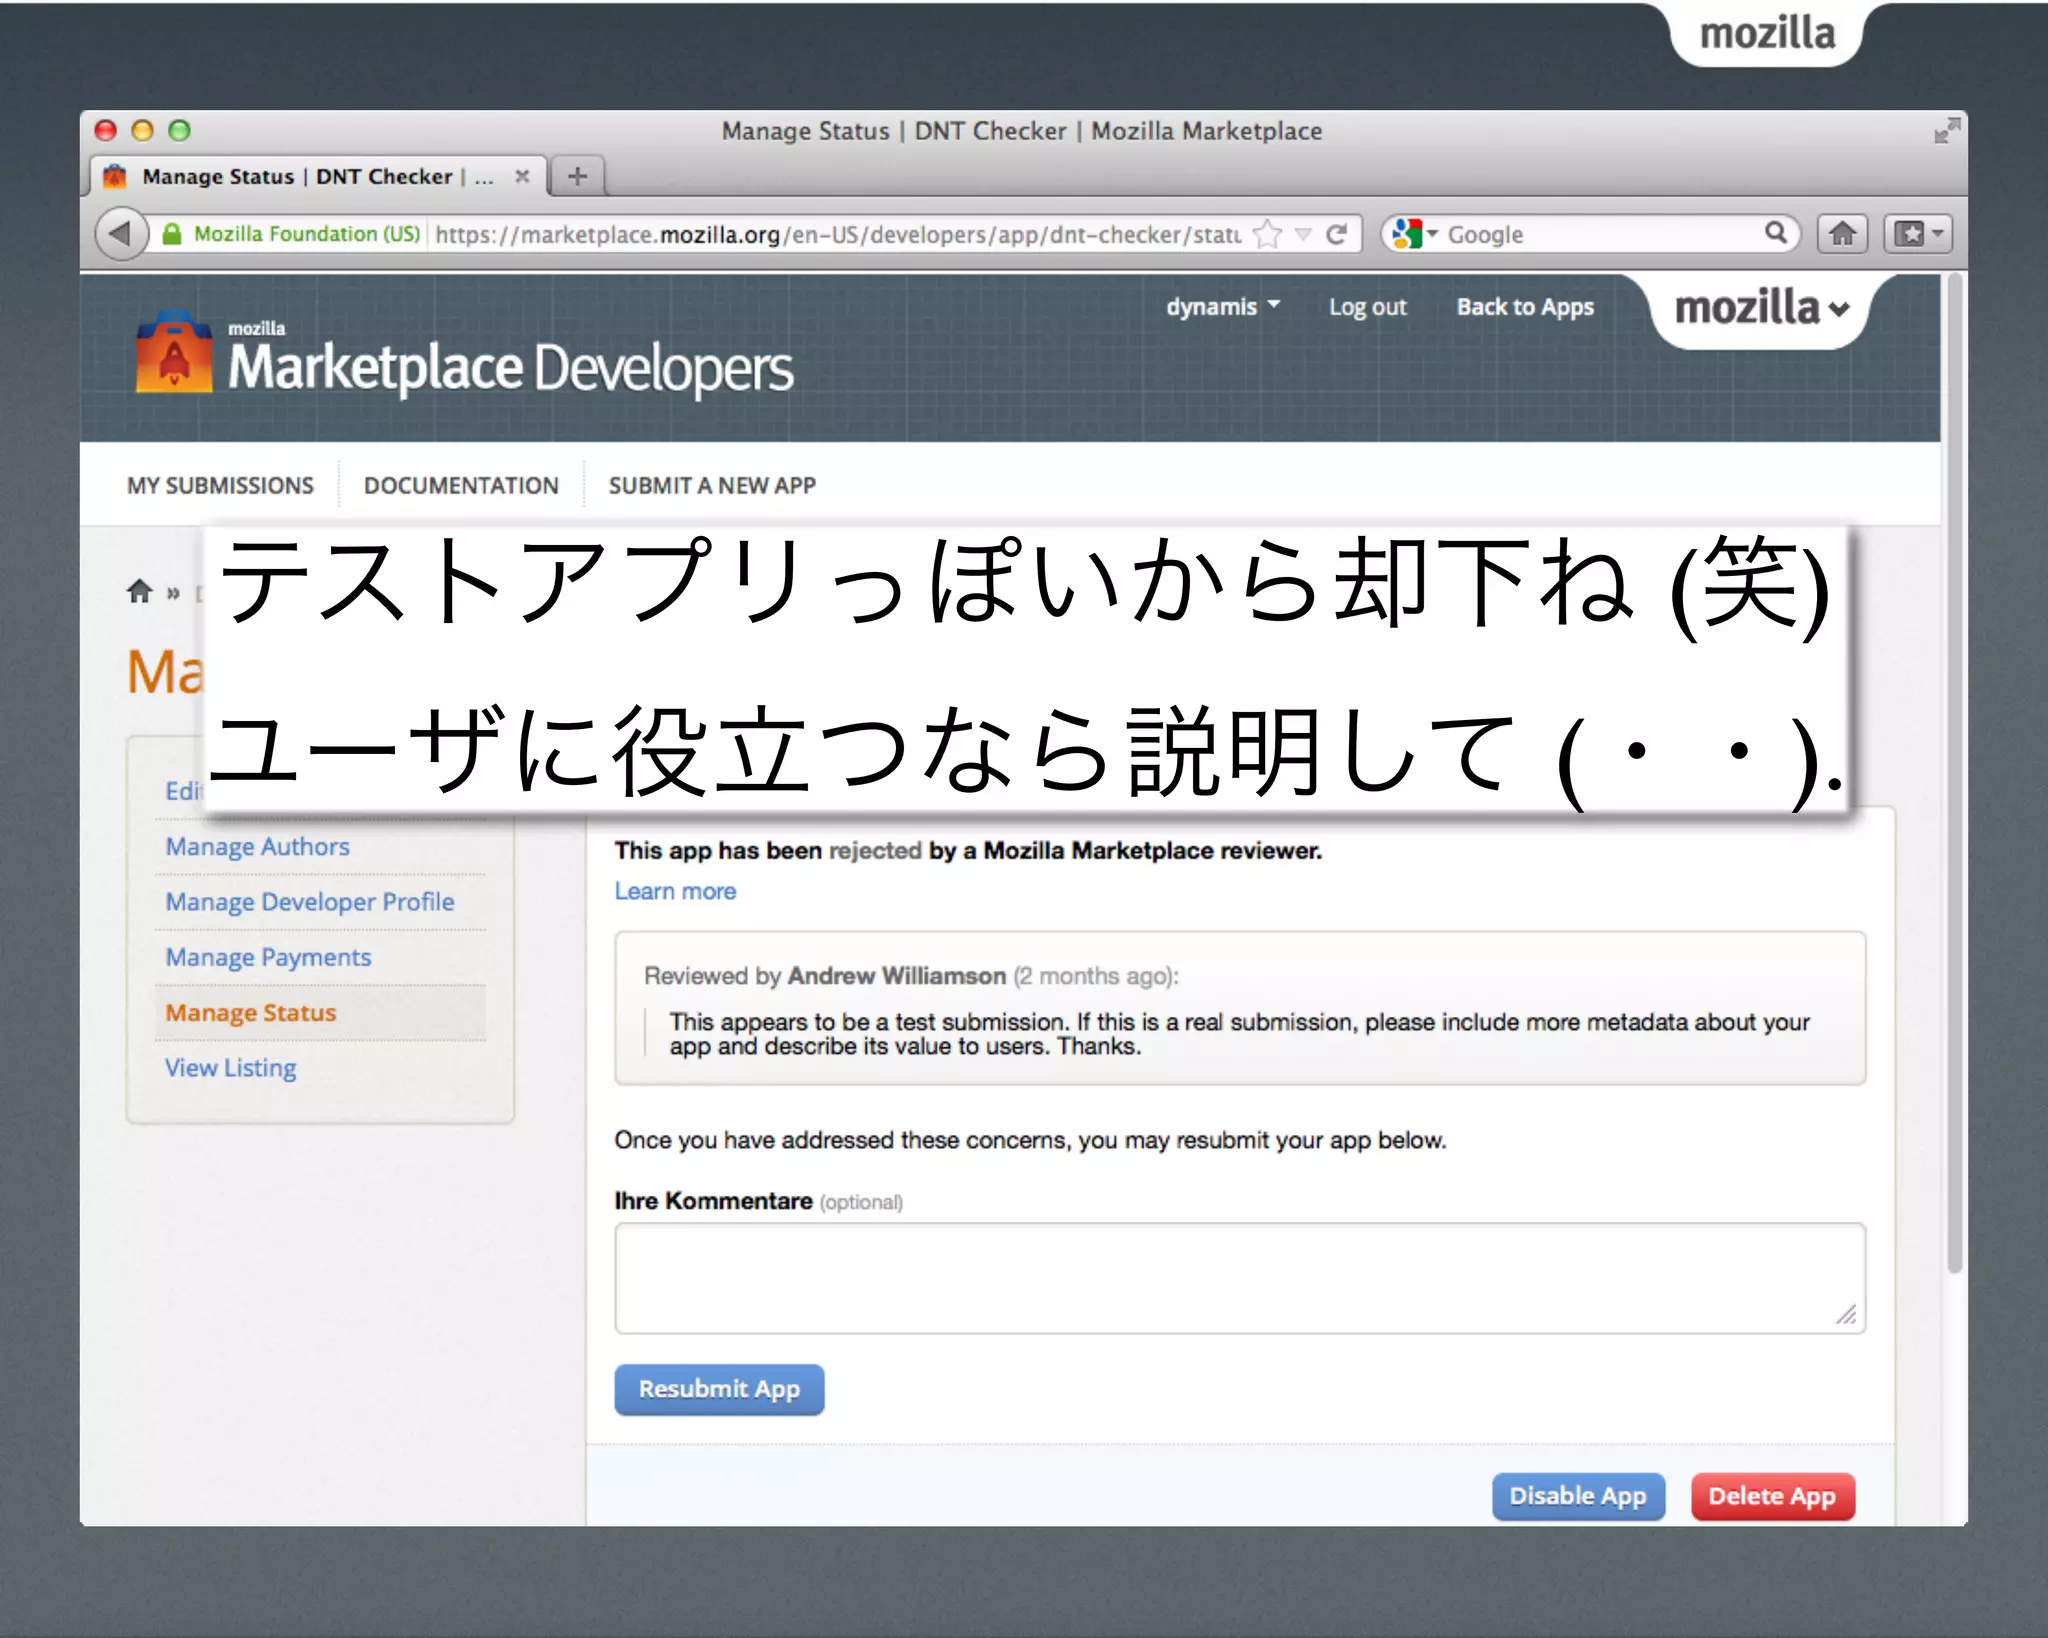Open the Google search engine dropdown
This screenshot has width=2048, height=1638.
pos(1414,234)
